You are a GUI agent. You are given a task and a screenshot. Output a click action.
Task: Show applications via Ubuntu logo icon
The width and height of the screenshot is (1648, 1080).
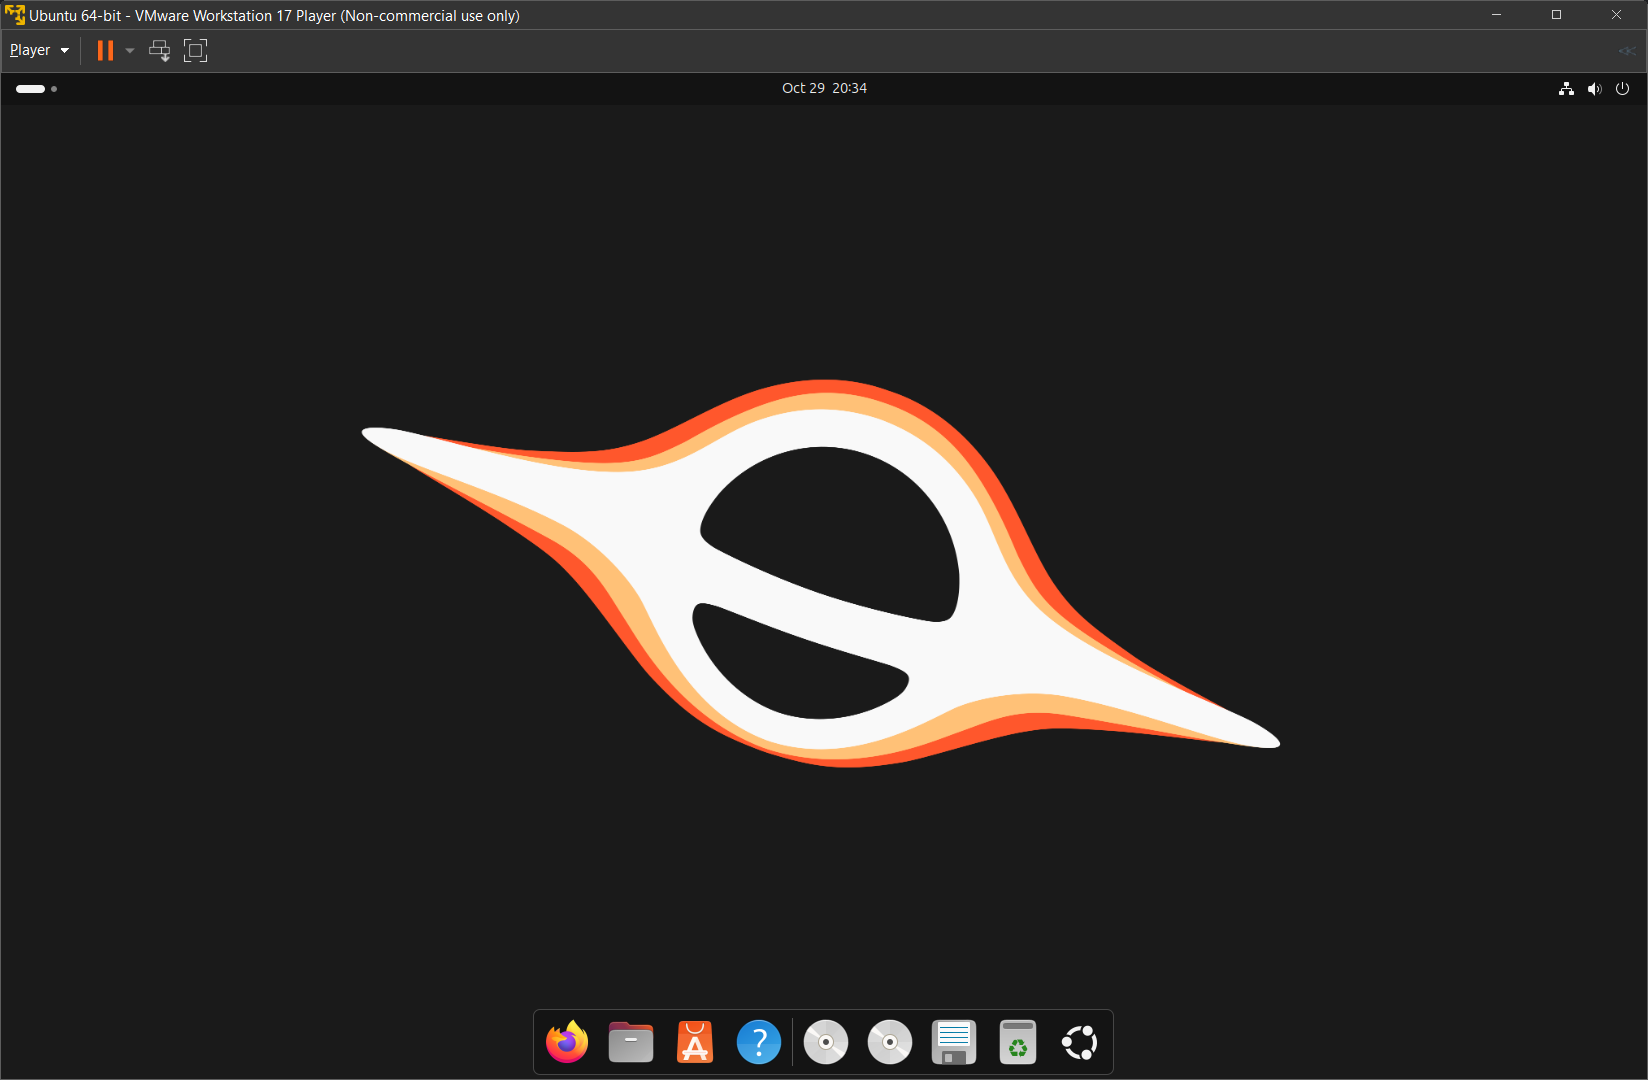click(x=1080, y=1042)
